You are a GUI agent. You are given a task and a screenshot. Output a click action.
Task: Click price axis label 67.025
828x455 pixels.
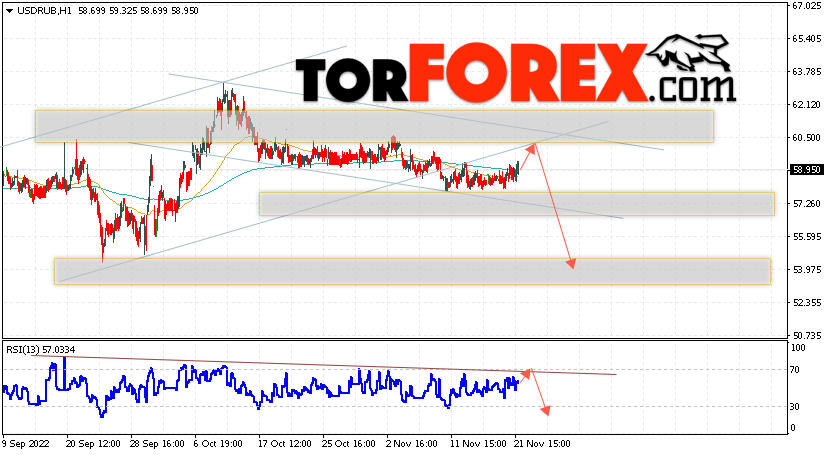[806, 6]
